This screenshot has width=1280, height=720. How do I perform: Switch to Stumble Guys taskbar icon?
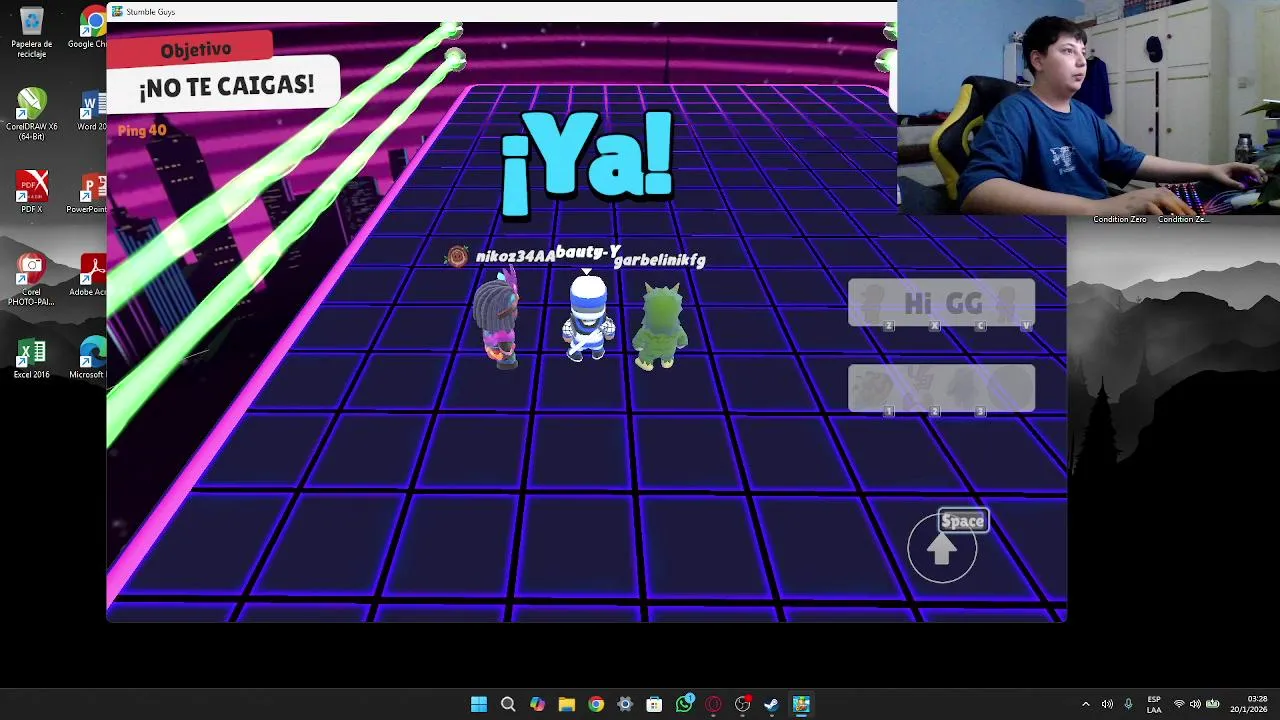[x=801, y=704]
